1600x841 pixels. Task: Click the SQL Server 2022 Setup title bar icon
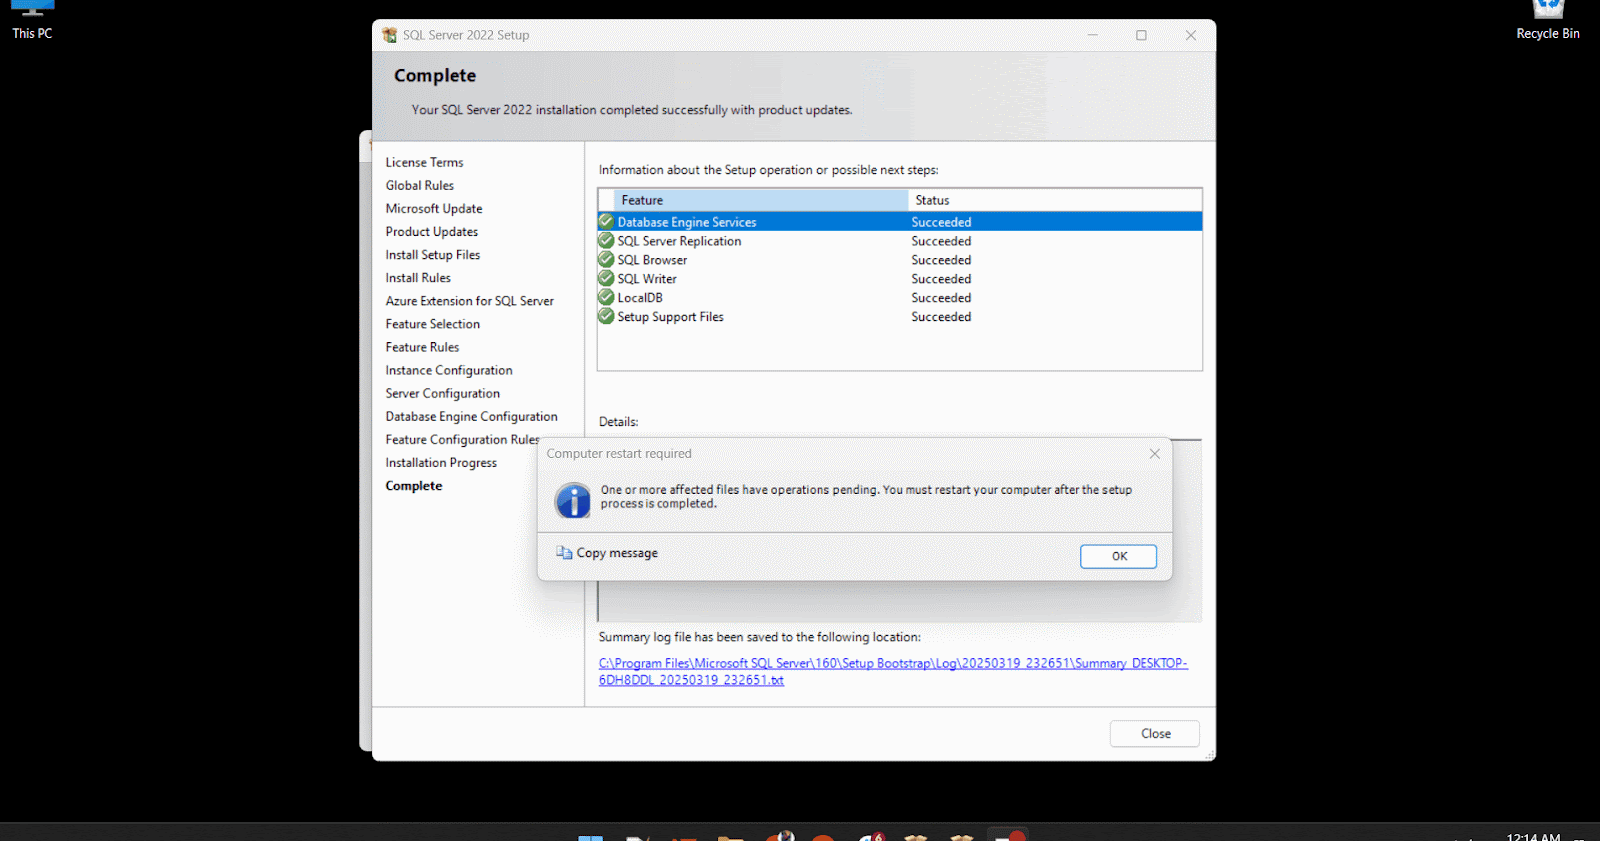[389, 35]
